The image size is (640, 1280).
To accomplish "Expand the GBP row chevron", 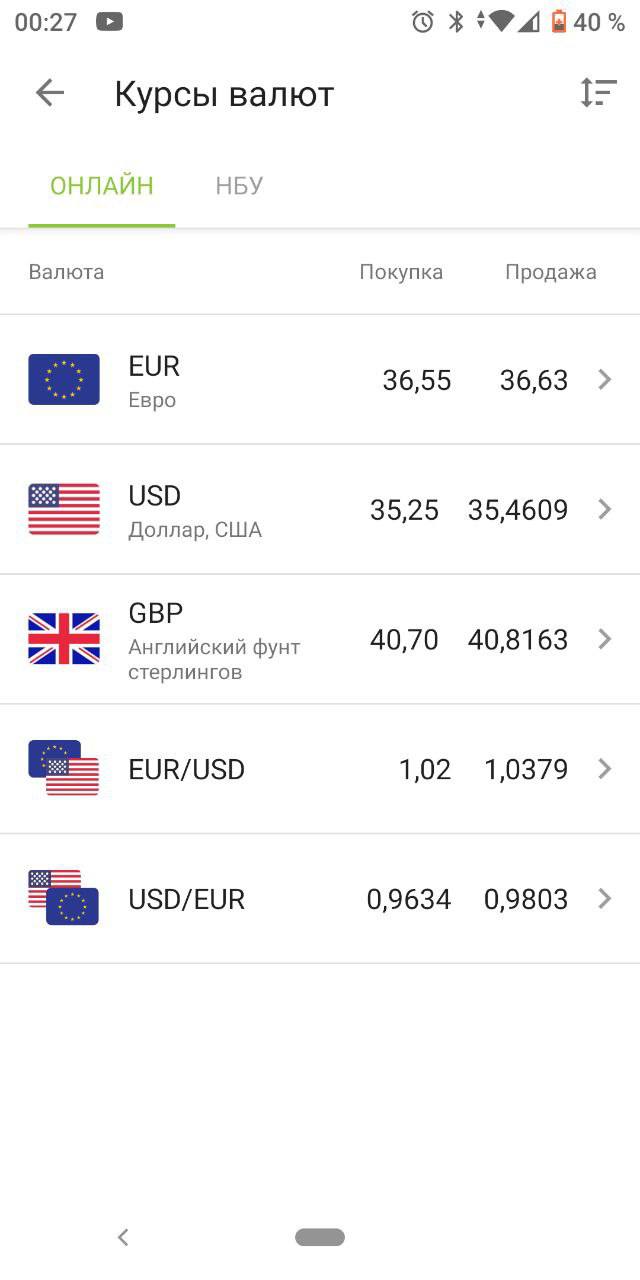I will (x=604, y=639).
